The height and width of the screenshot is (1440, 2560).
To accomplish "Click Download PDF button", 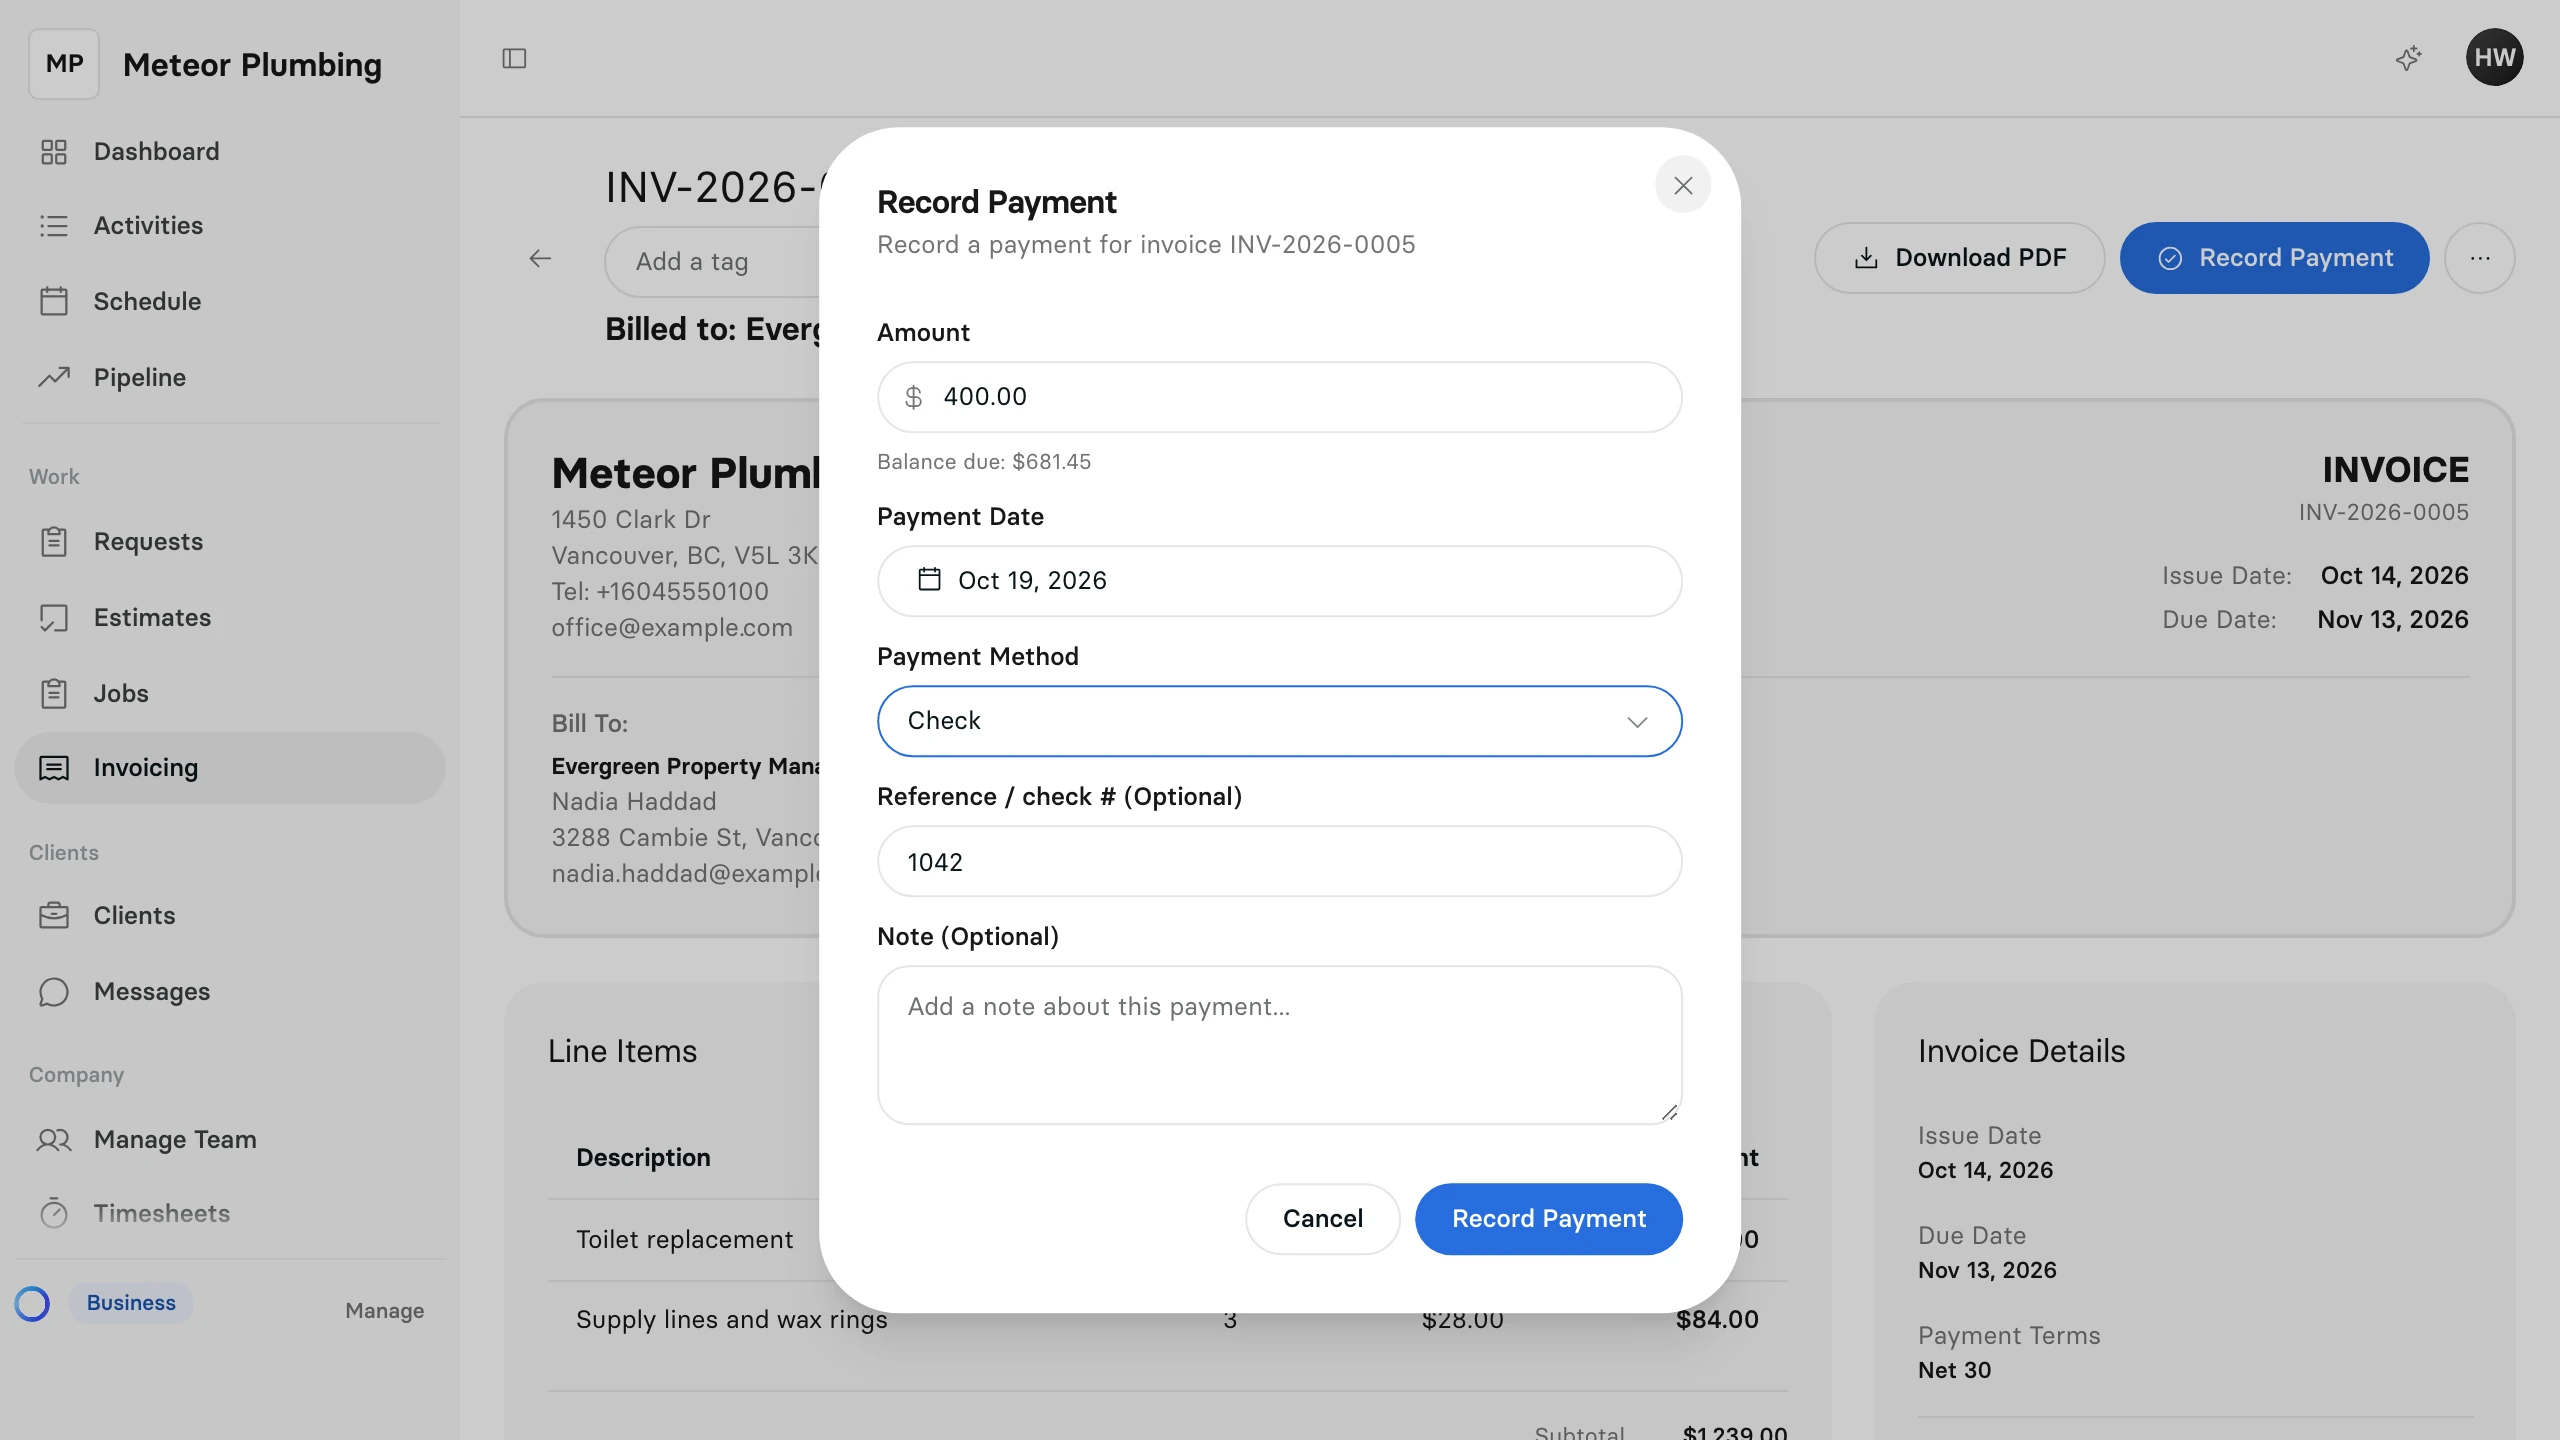I will (1959, 258).
